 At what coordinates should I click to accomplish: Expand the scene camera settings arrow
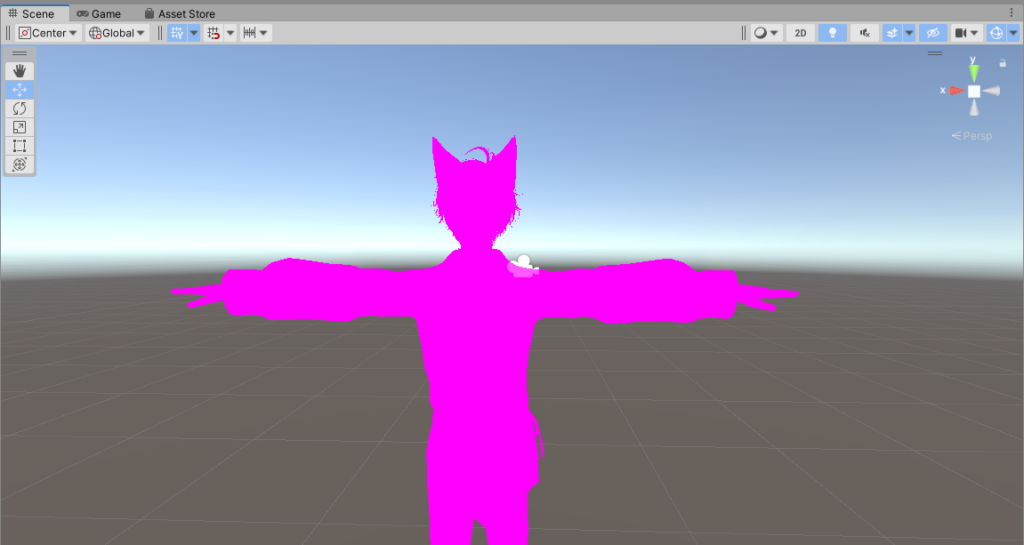point(975,33)
